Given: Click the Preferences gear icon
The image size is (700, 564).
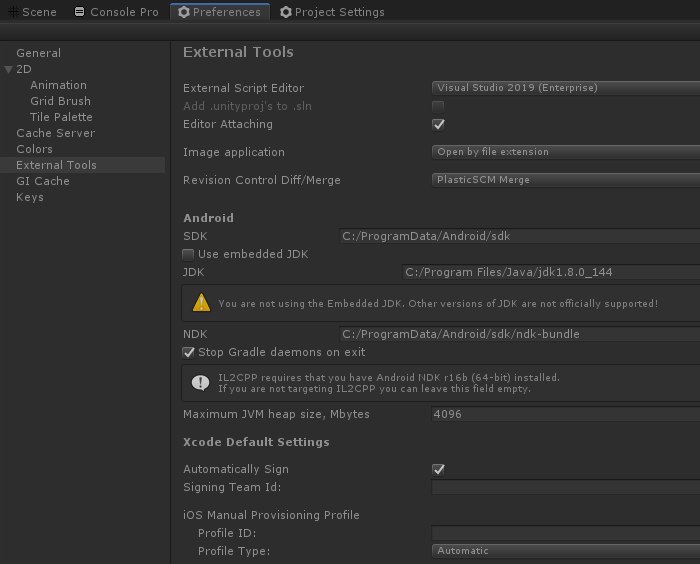Looking at the screenshot, I should point(183,12).
